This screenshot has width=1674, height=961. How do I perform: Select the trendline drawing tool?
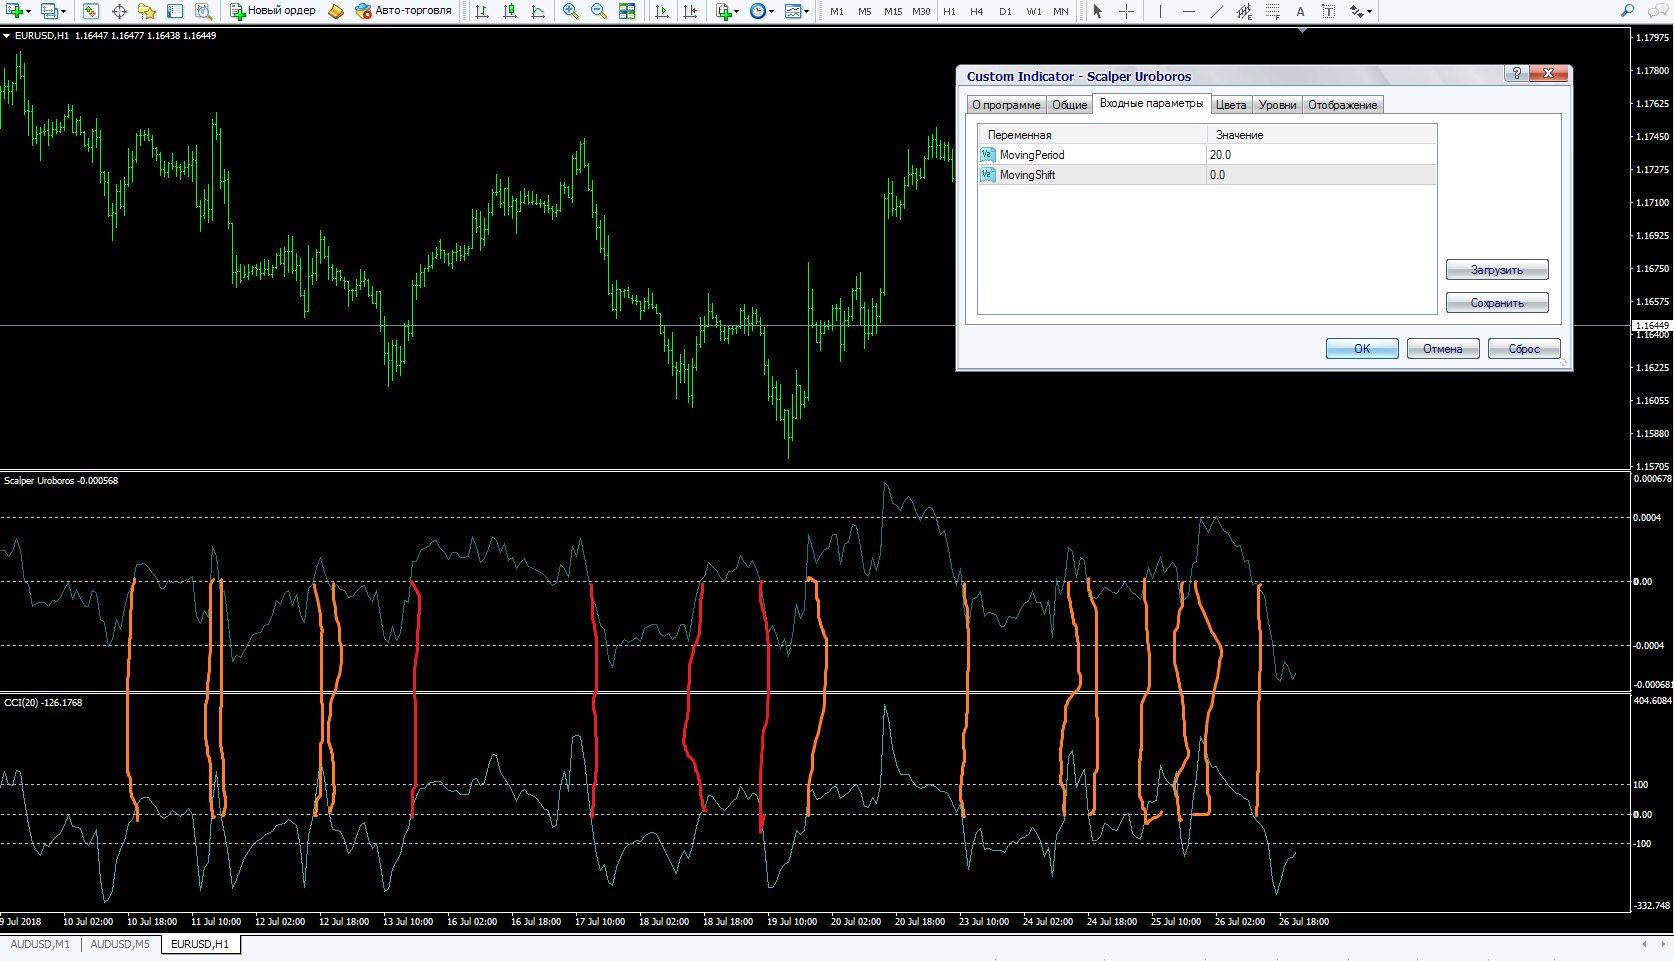[1216, 11]
